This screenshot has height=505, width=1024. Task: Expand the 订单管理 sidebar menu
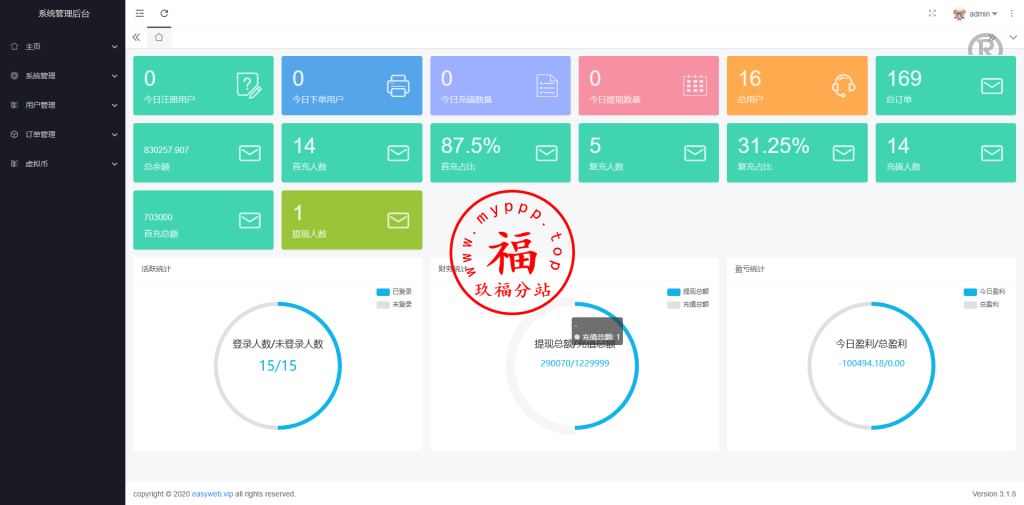(x=60, y=134)
